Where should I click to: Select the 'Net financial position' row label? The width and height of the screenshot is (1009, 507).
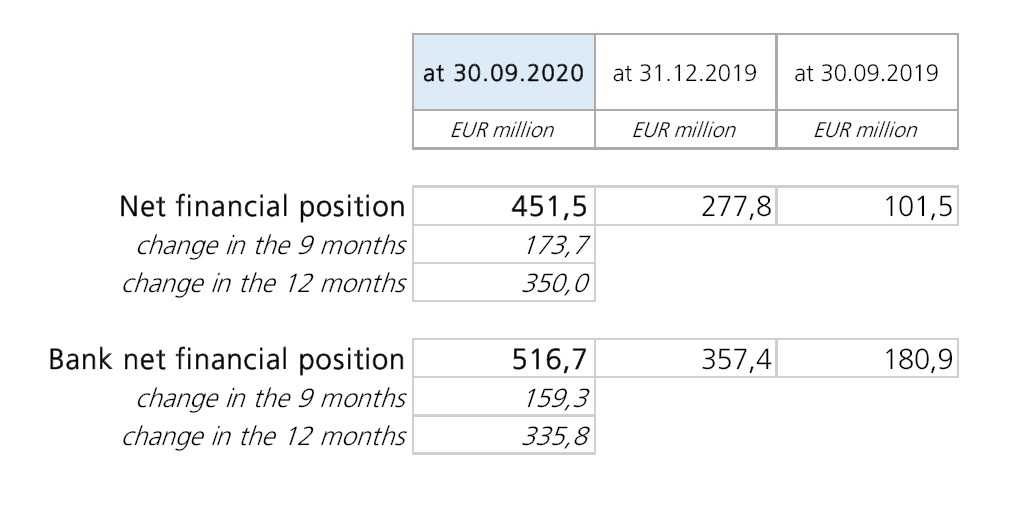[262, 207]
